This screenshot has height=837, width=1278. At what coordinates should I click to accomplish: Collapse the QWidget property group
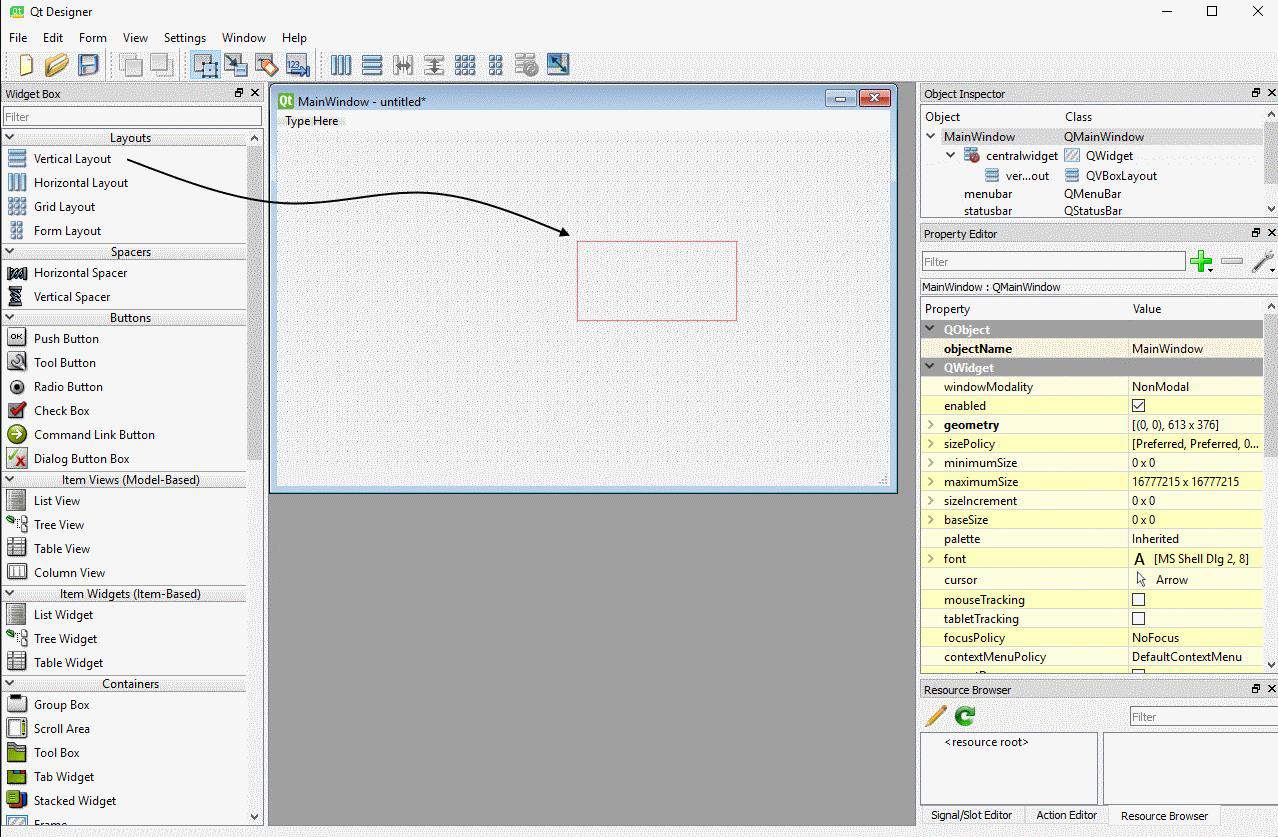pyautogui.click(x=931, y=368)
